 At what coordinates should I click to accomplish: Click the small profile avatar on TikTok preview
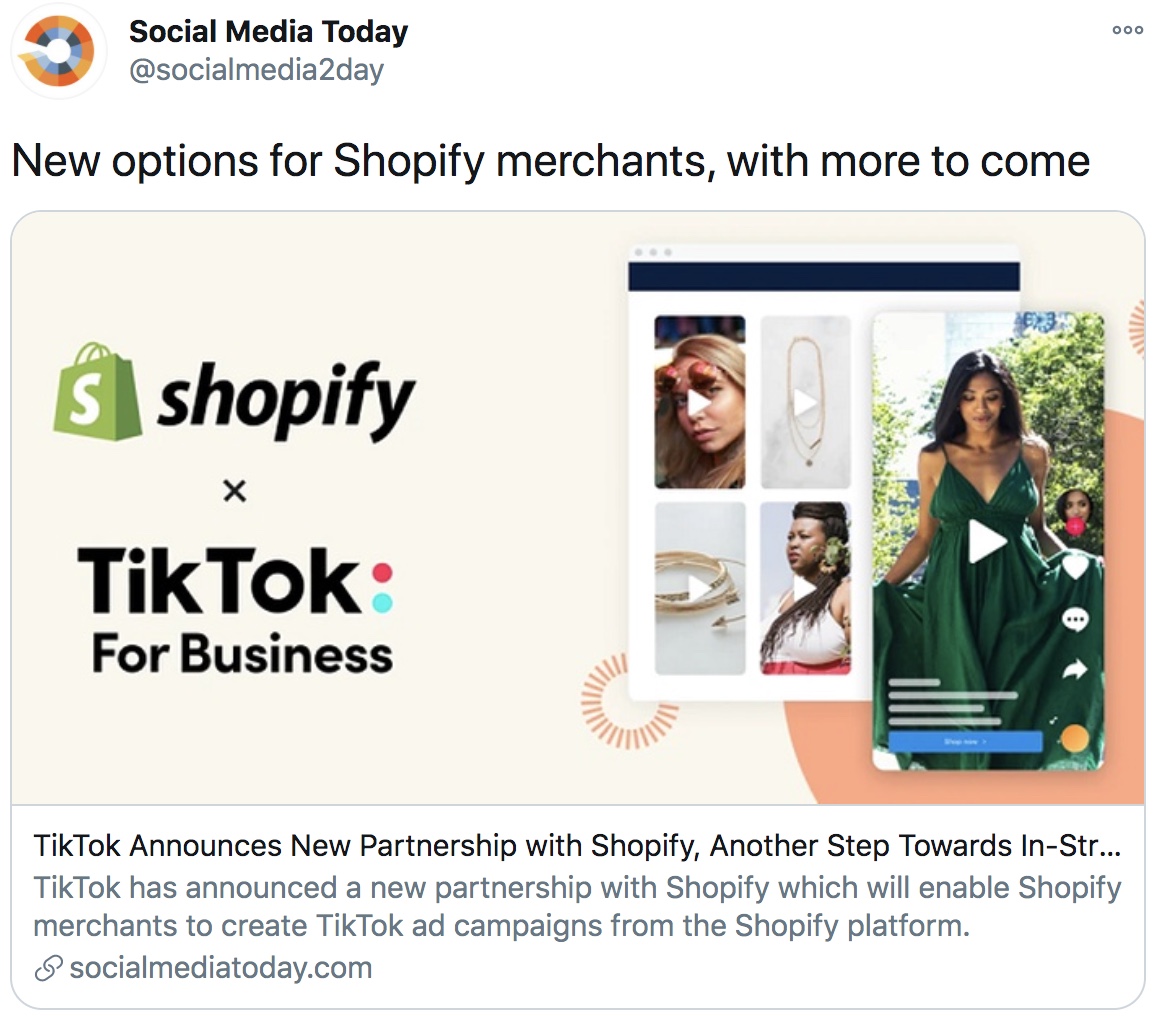pos(1075,508)
